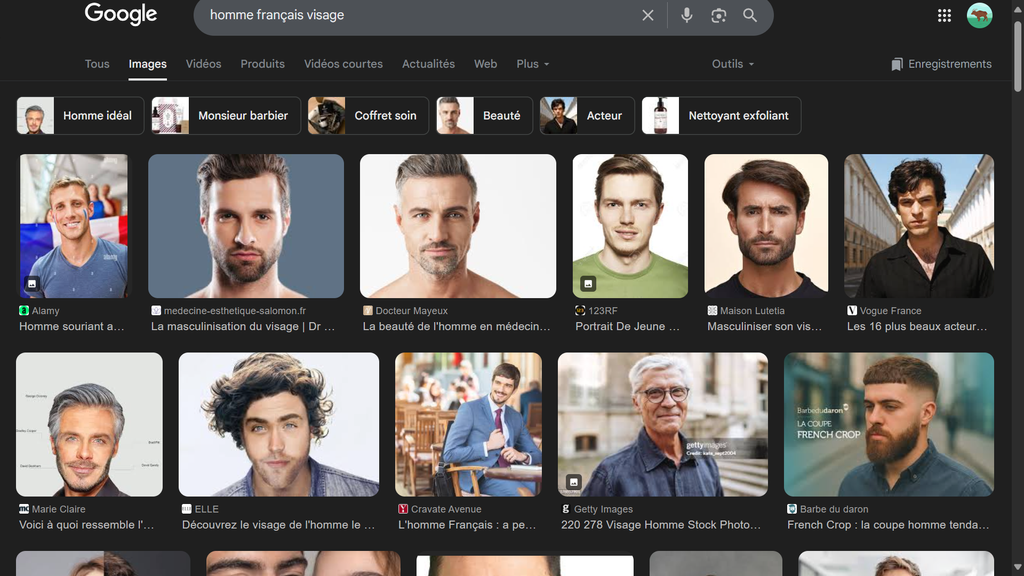The image size is (1024, 576).
Task: Apply the Nettoyant exfoliant filter chip
Action: [721, 116]
